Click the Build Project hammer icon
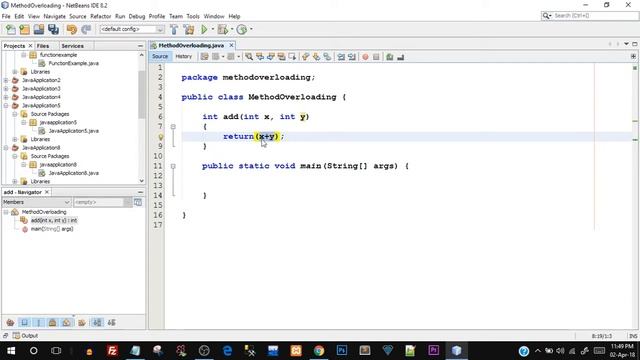This screenshot has height=360, width=640. (174, 29)
